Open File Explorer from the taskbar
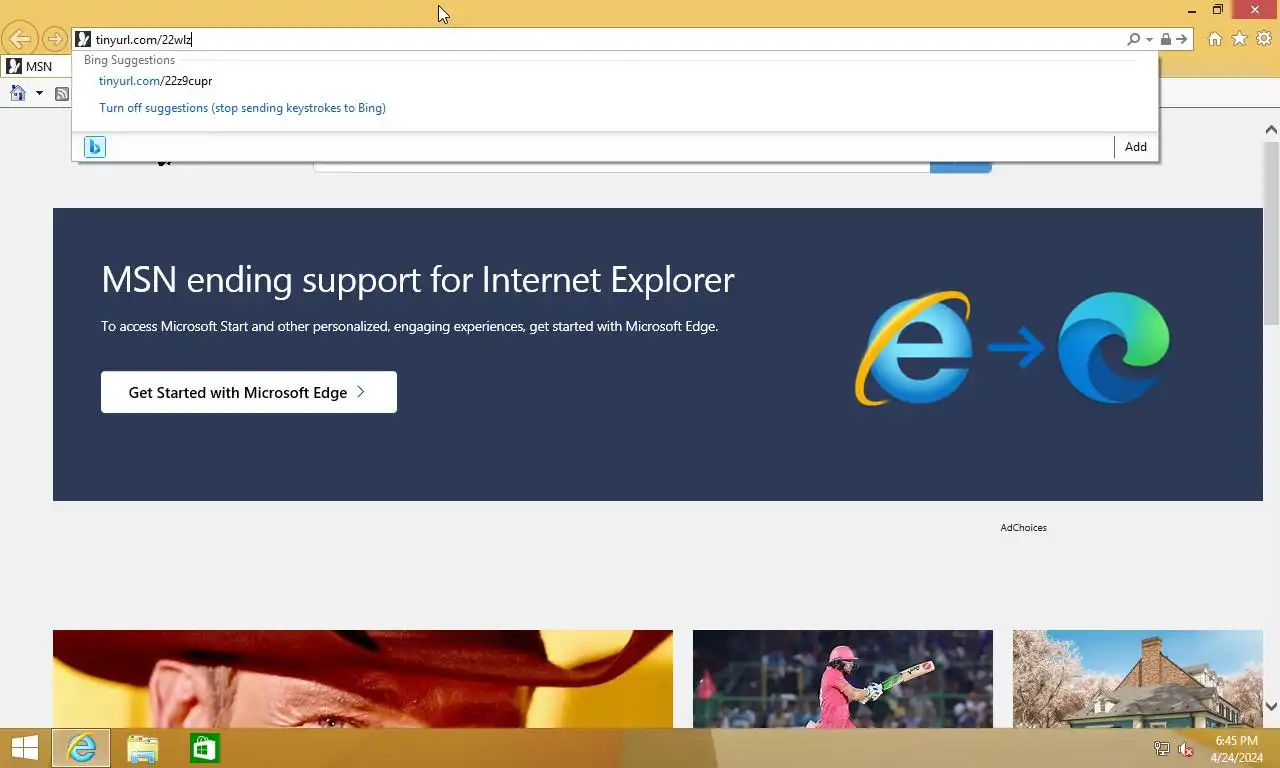 point(143,748)
